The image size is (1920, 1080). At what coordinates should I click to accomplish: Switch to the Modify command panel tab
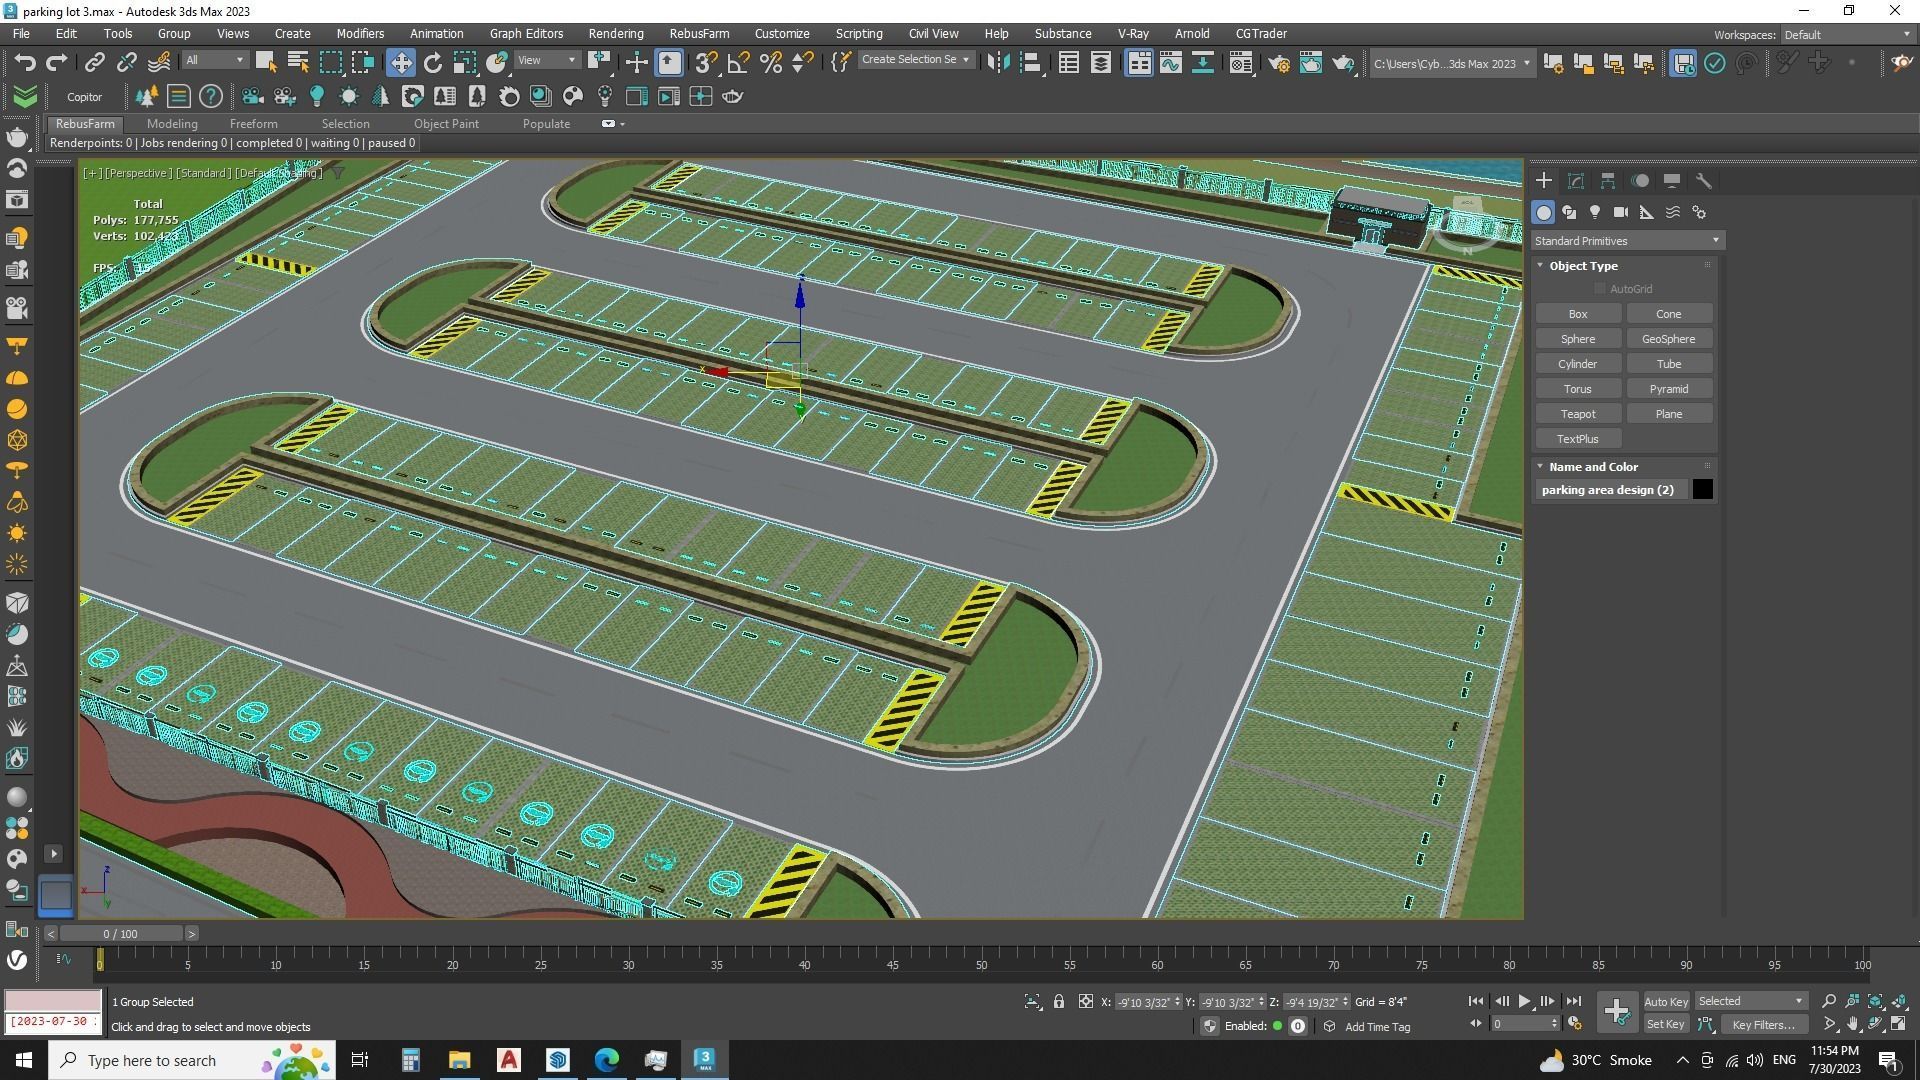[x=1576, y=181]
